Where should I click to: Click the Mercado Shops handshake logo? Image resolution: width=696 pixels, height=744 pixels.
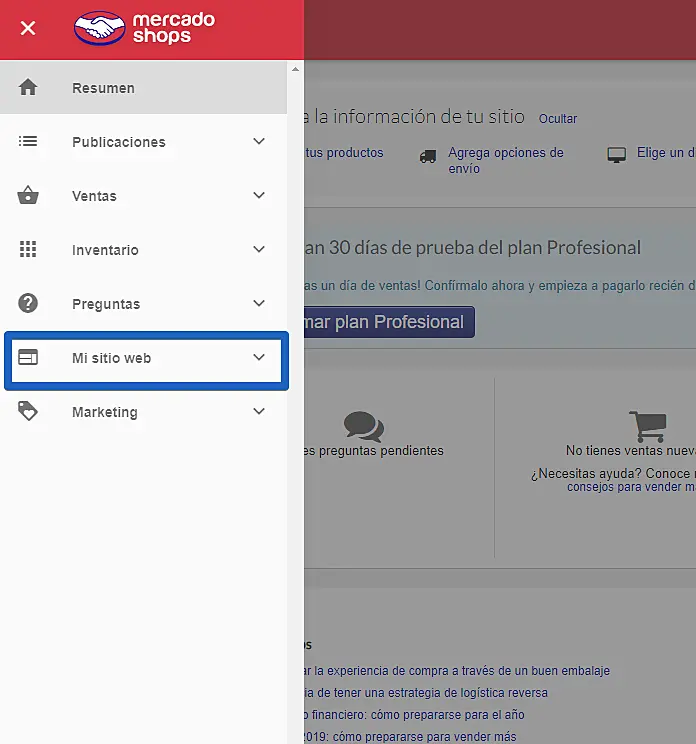(x=97, y=28)
